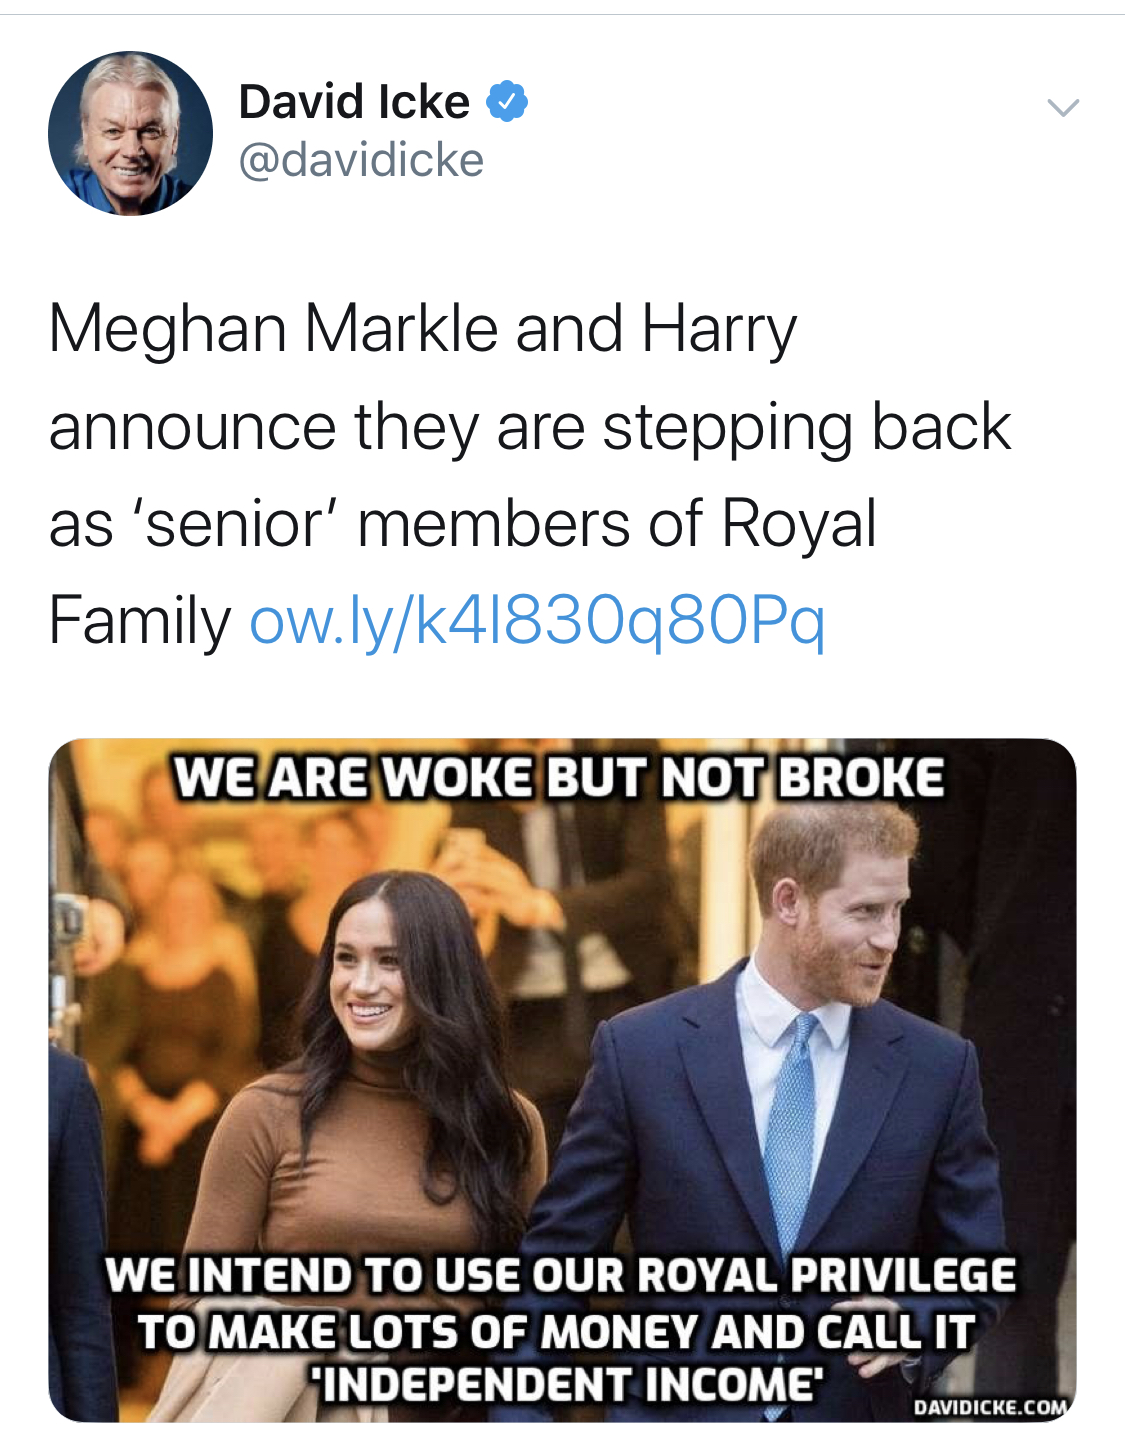Click David Icke's verified badge icon

[x=508, y=101]
